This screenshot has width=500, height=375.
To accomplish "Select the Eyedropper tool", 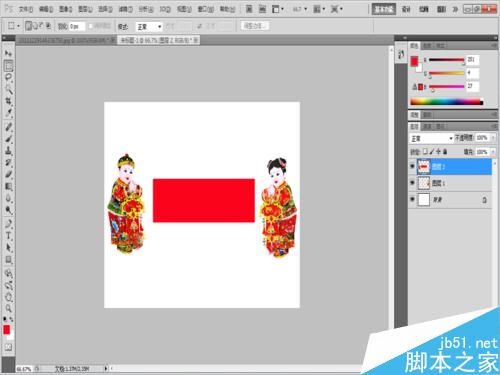I will click(x=8, y=113).
